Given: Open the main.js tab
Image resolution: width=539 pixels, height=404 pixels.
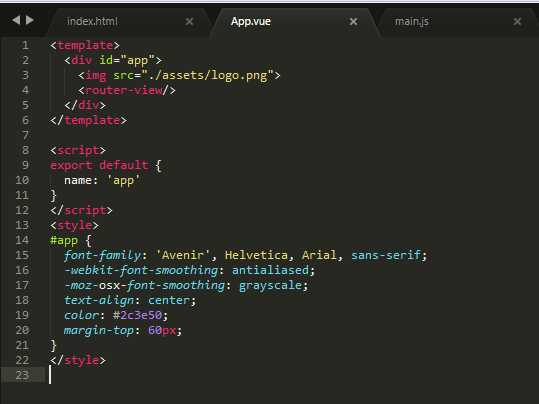Looking at the screenshot, I should [x=411, y=21].
